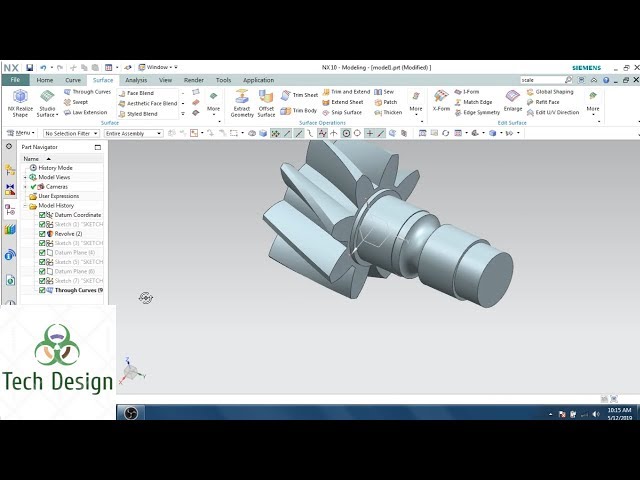Switch to the Render tab
The width and height of the screenshot is (640, 480).
click(193, 80)
